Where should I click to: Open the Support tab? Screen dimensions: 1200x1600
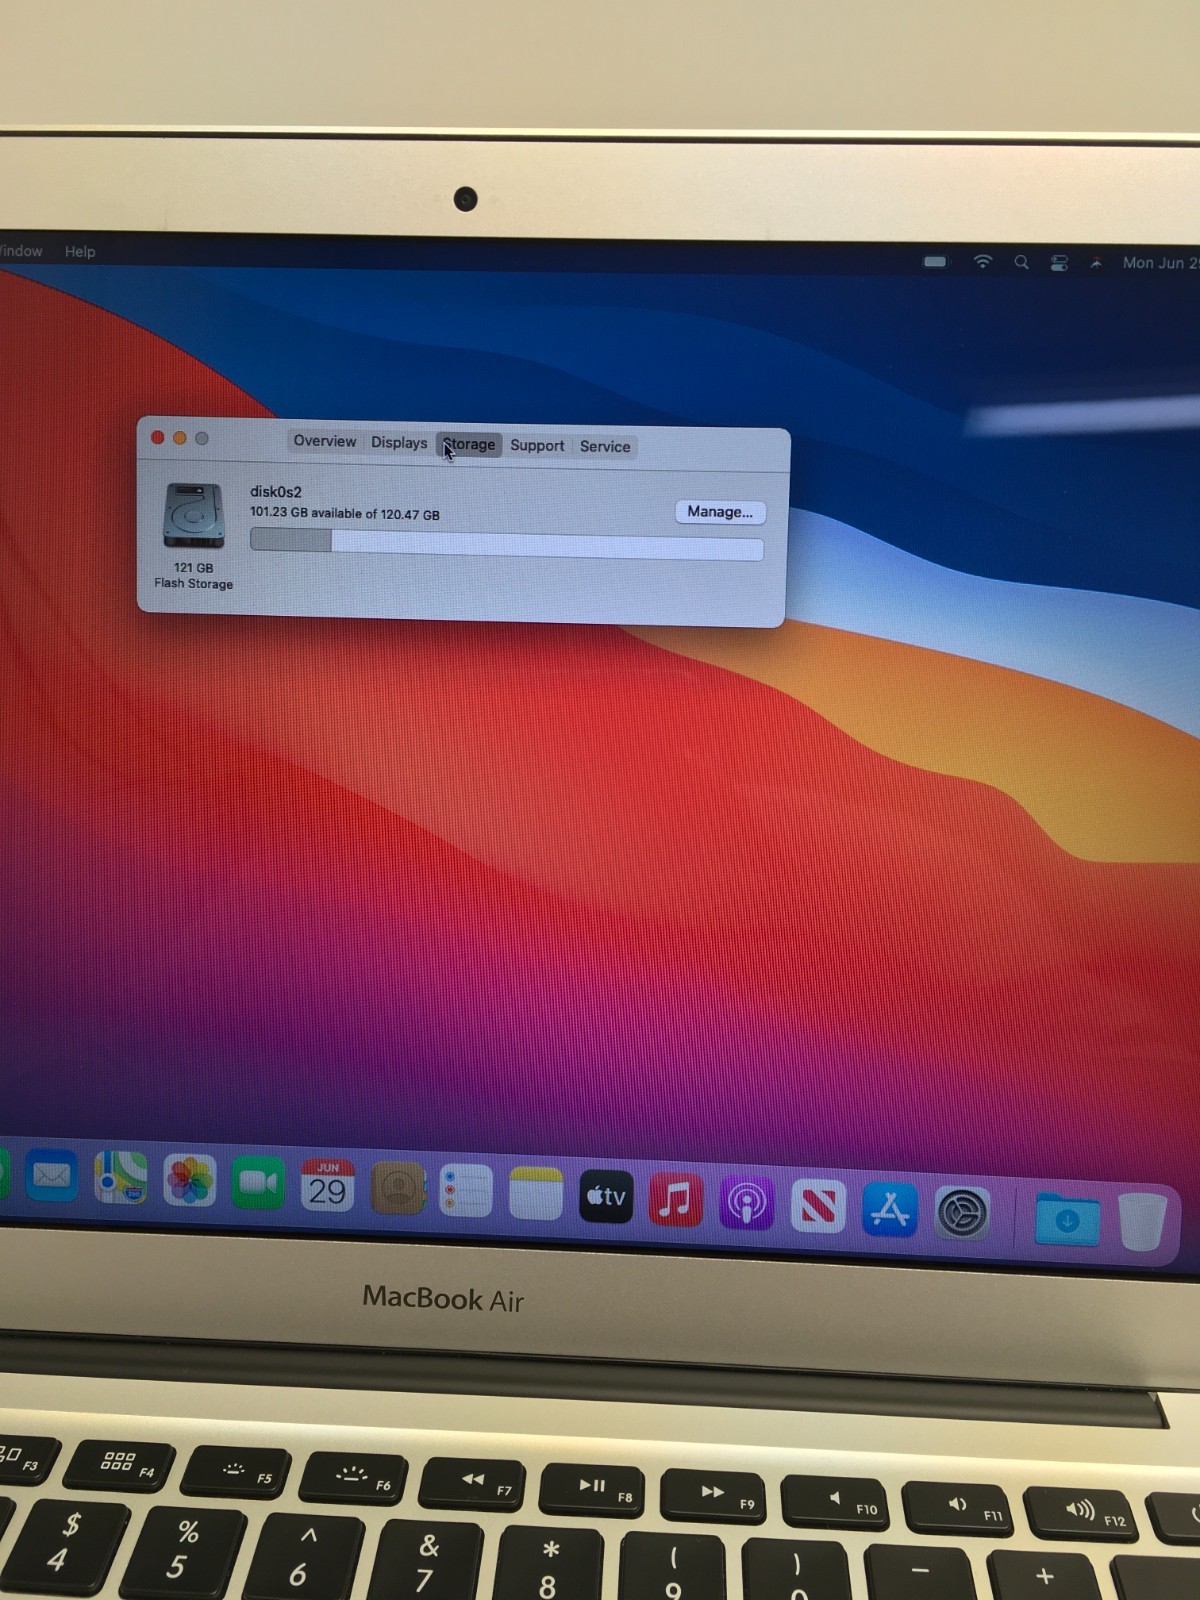click(537, 445)
